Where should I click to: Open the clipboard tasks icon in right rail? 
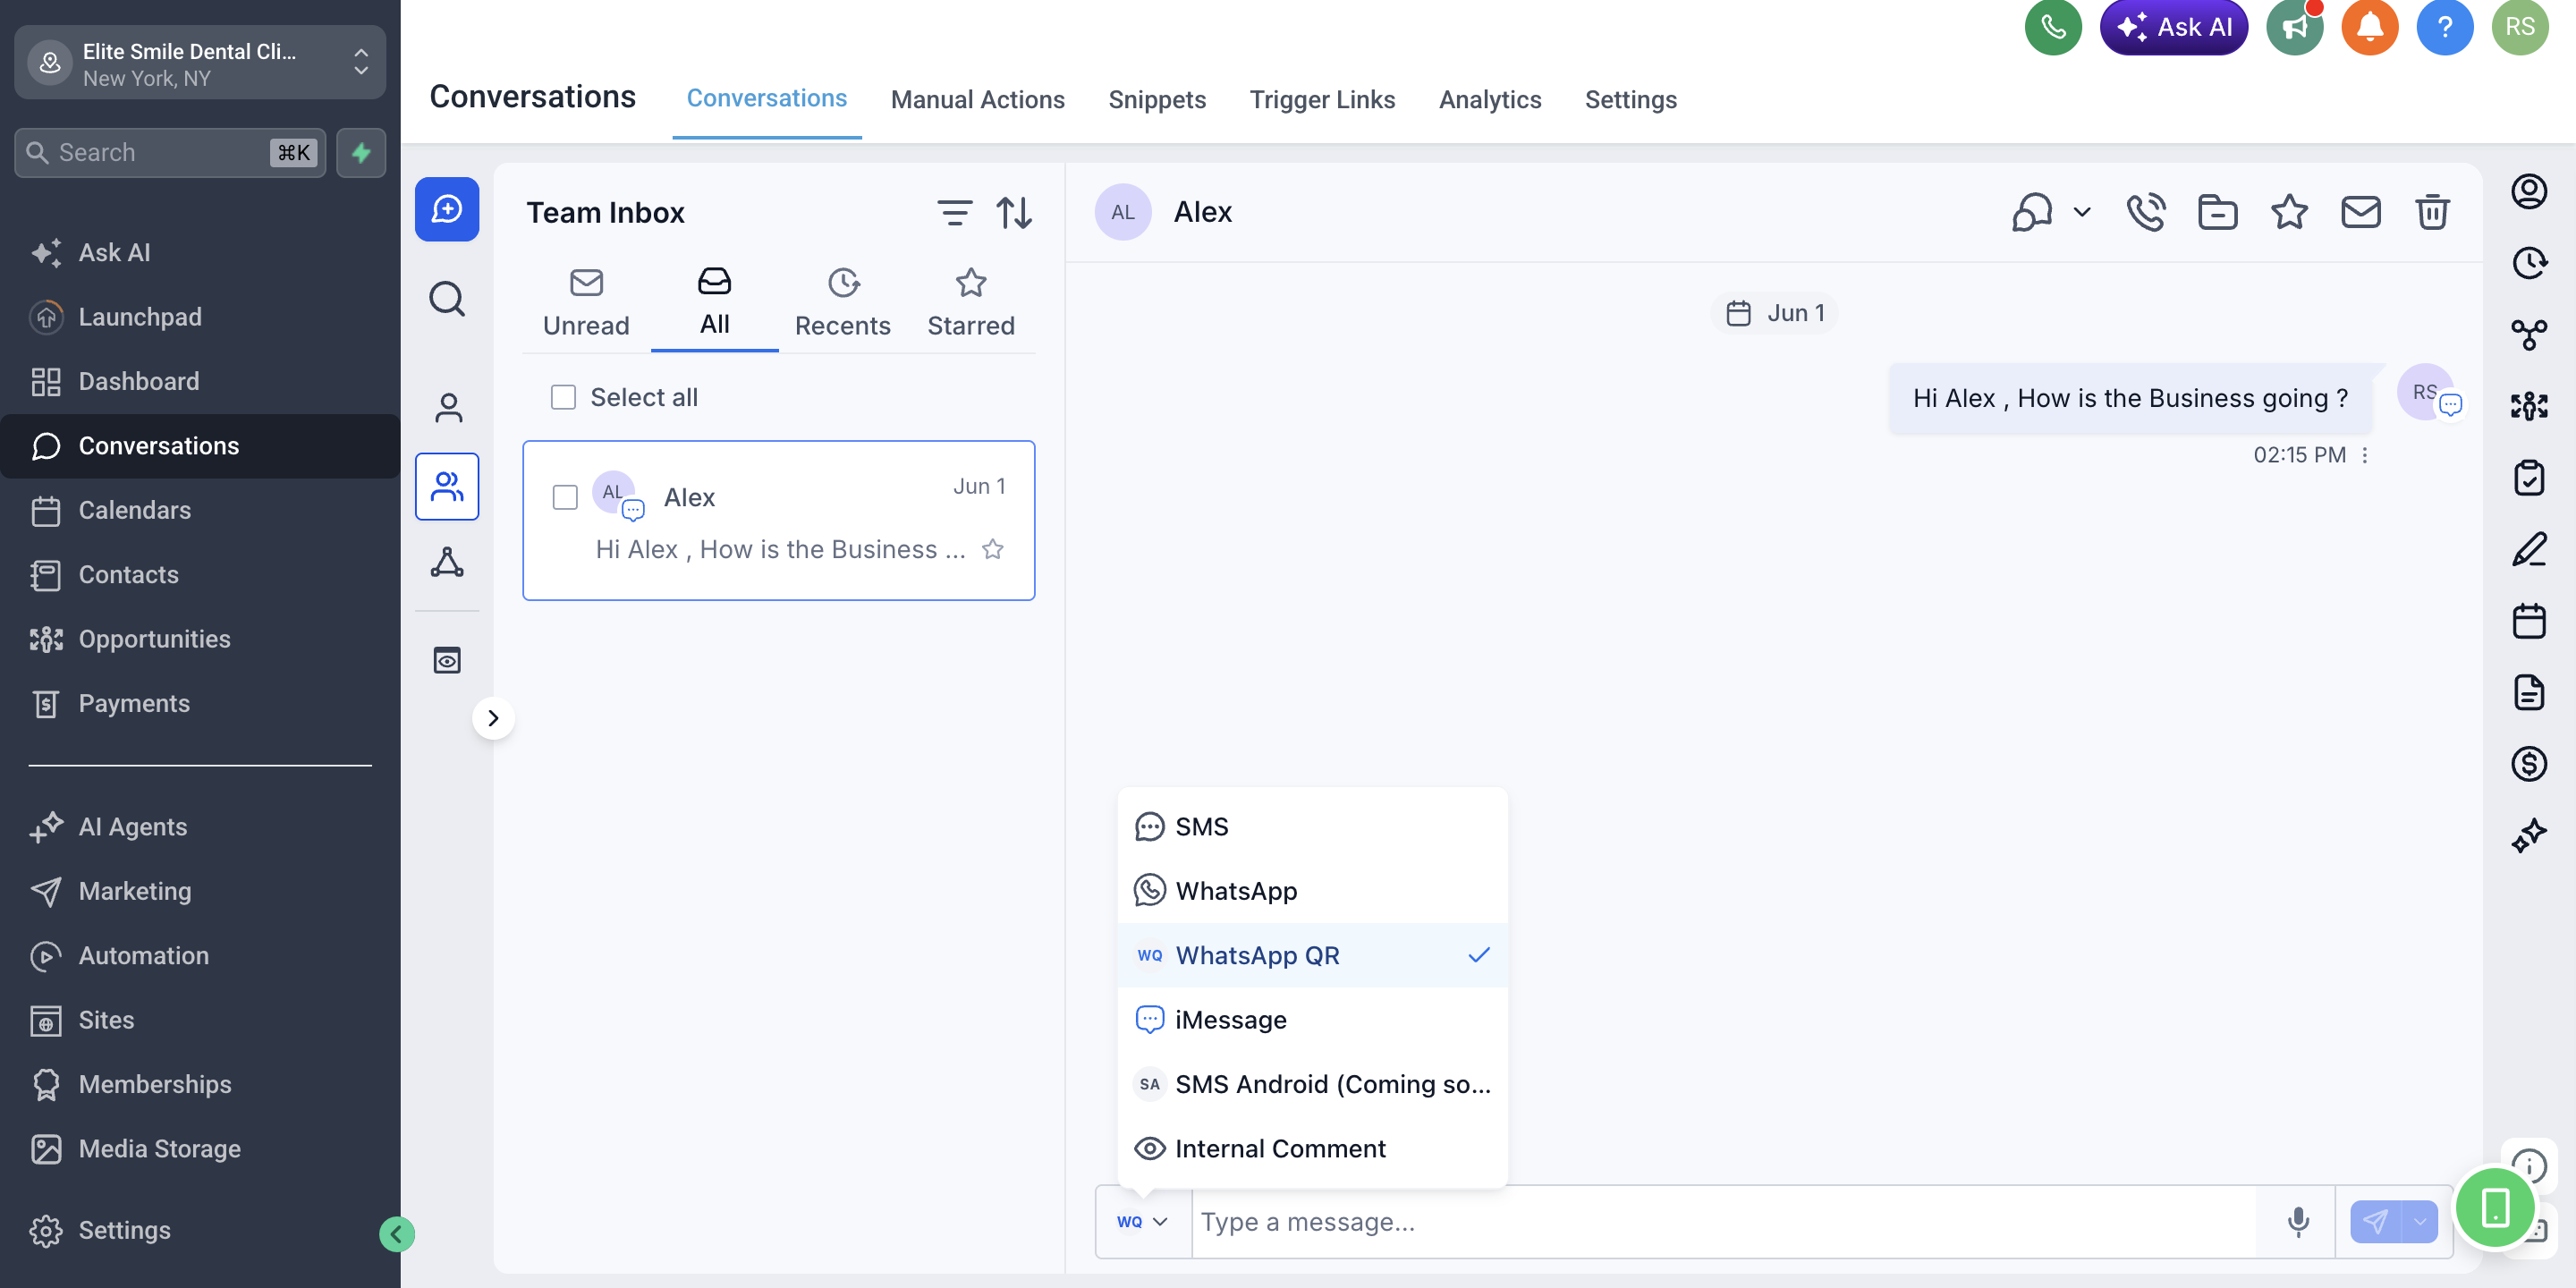pyautogui.click(x=2529, y=478)
